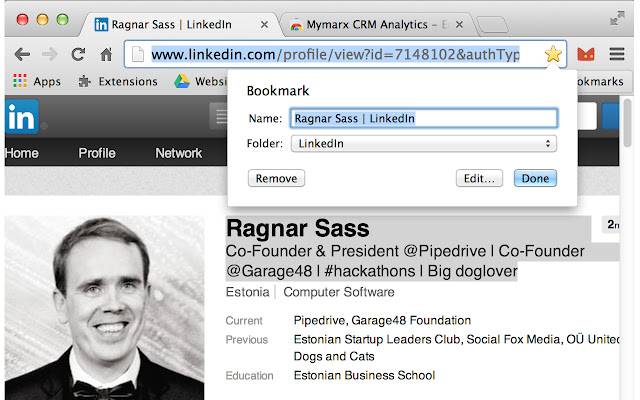Image resolution: width=640 pixels, height=400 pixels.
Task: Click the Computer Software industry link
Action: [x=339, y=292]
